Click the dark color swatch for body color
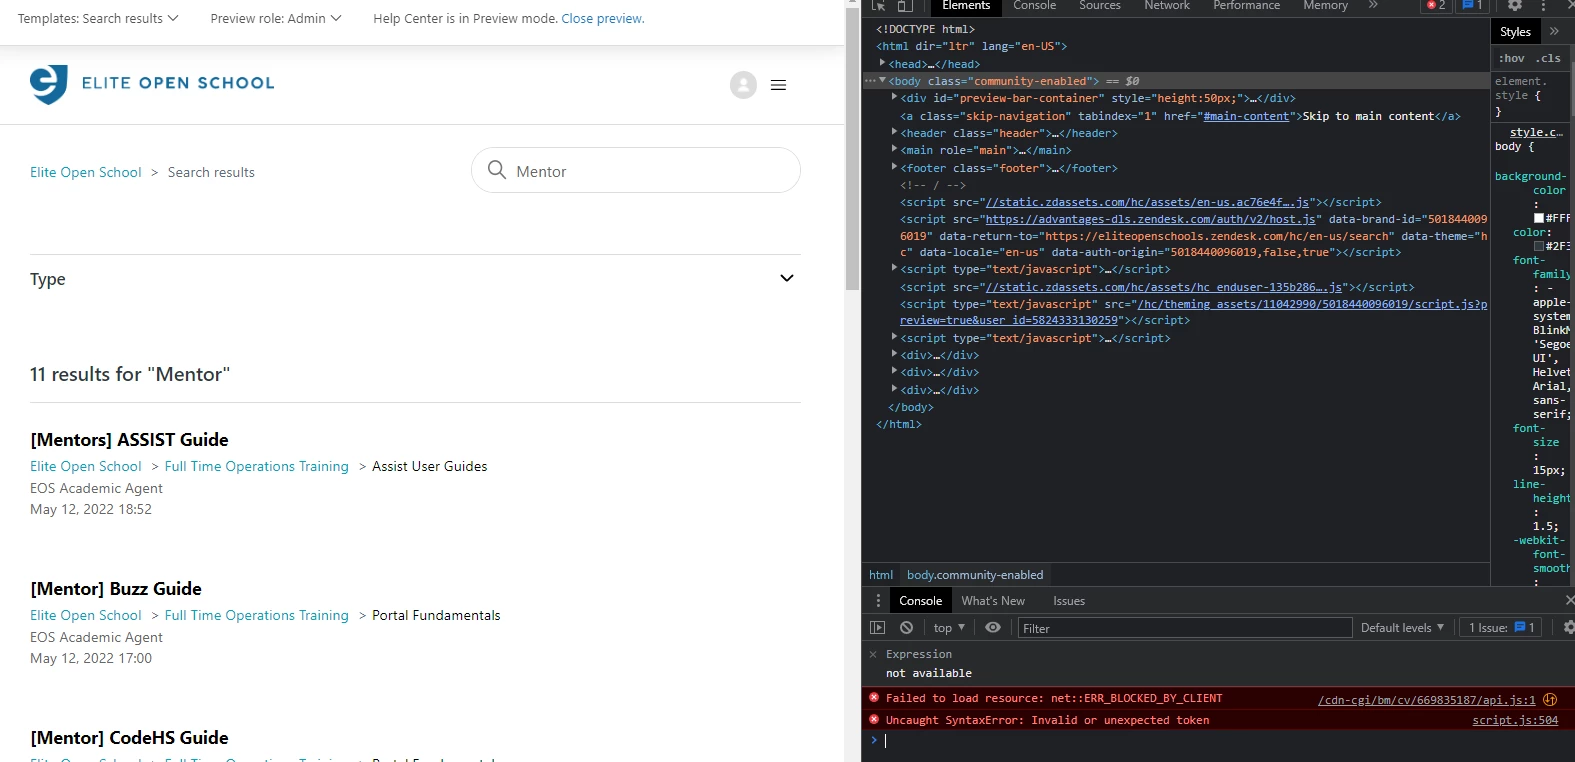The image size is (1575, 762). point(1539,246)
